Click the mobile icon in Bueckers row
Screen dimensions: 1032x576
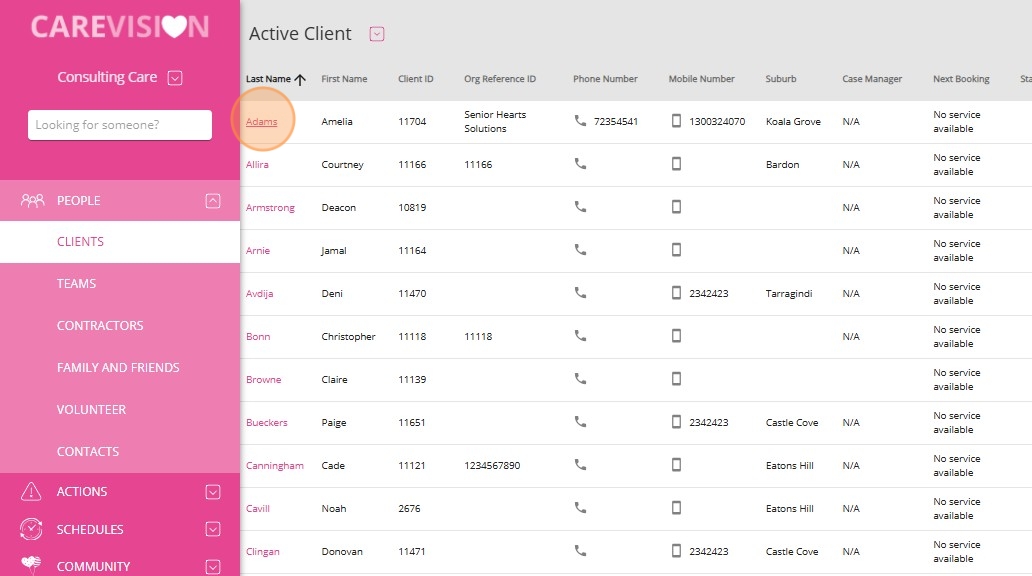pos(676,421)
